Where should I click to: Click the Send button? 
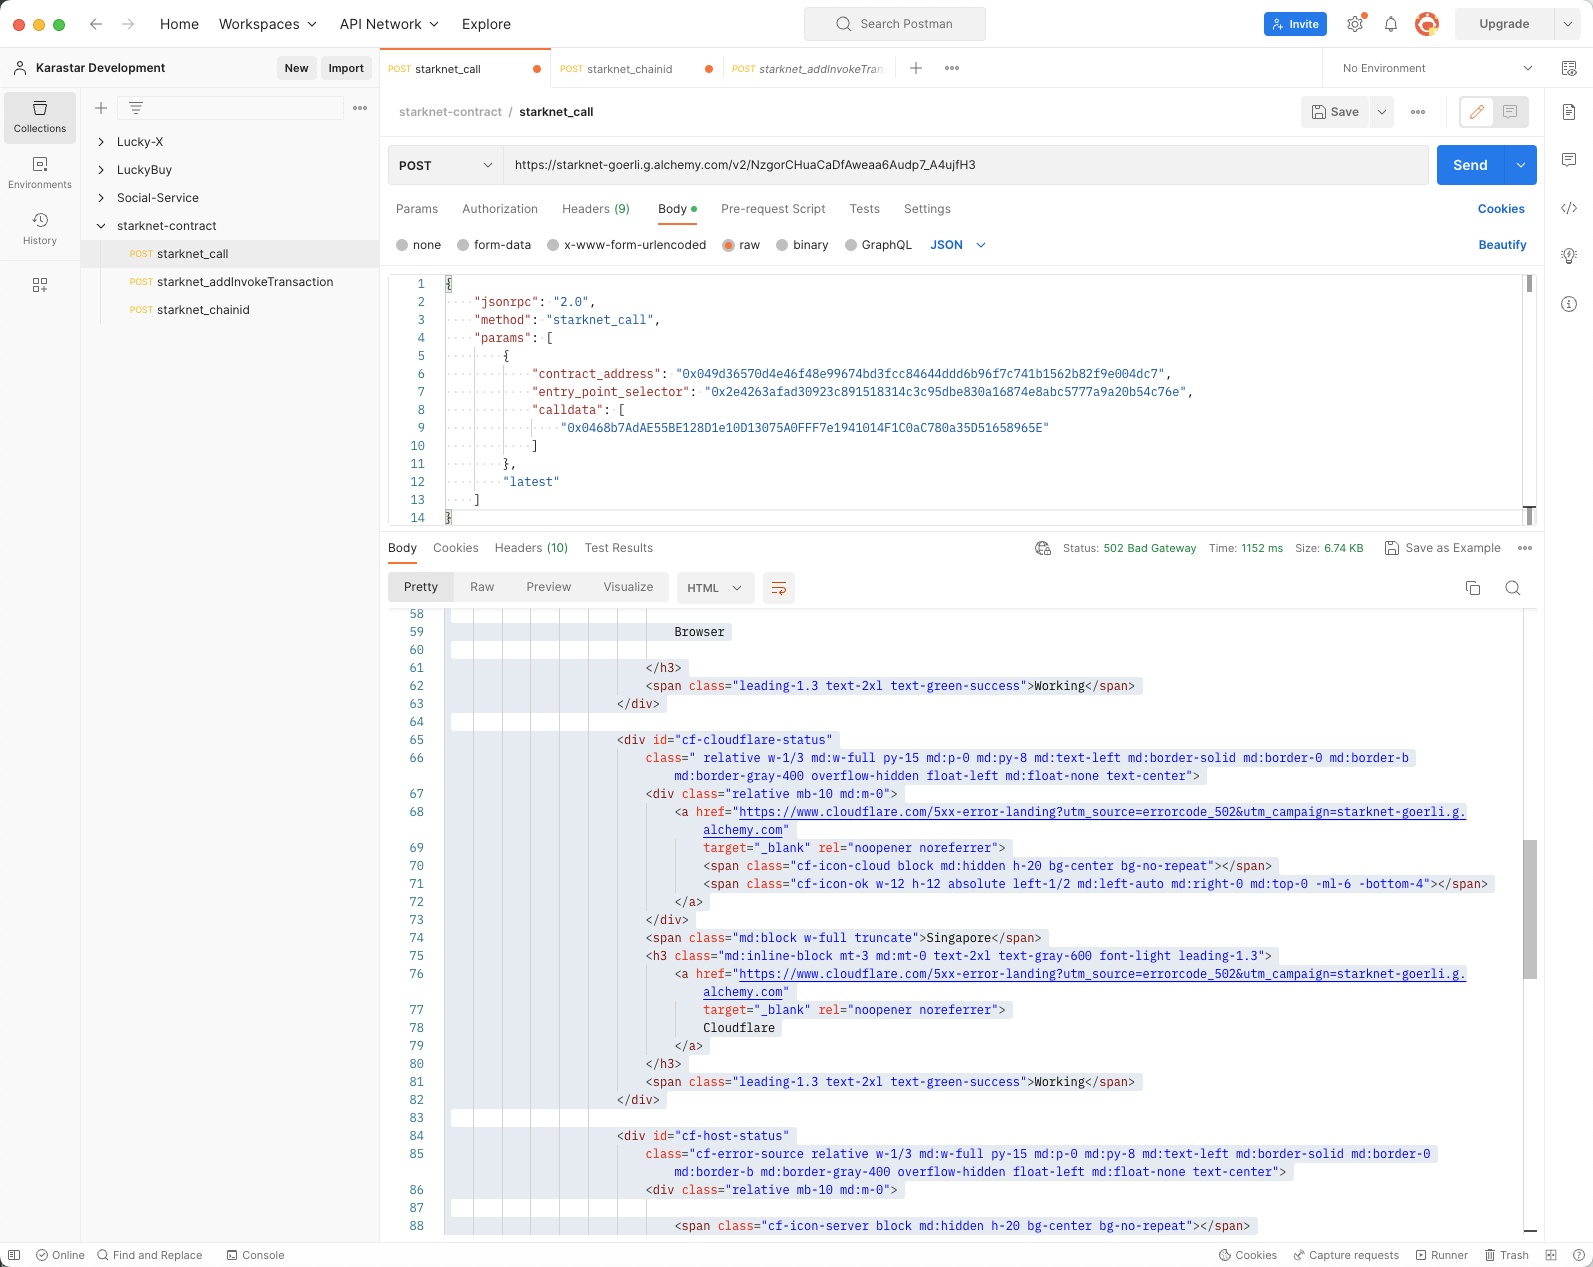pyautogui.click(x=1471, y=165)
